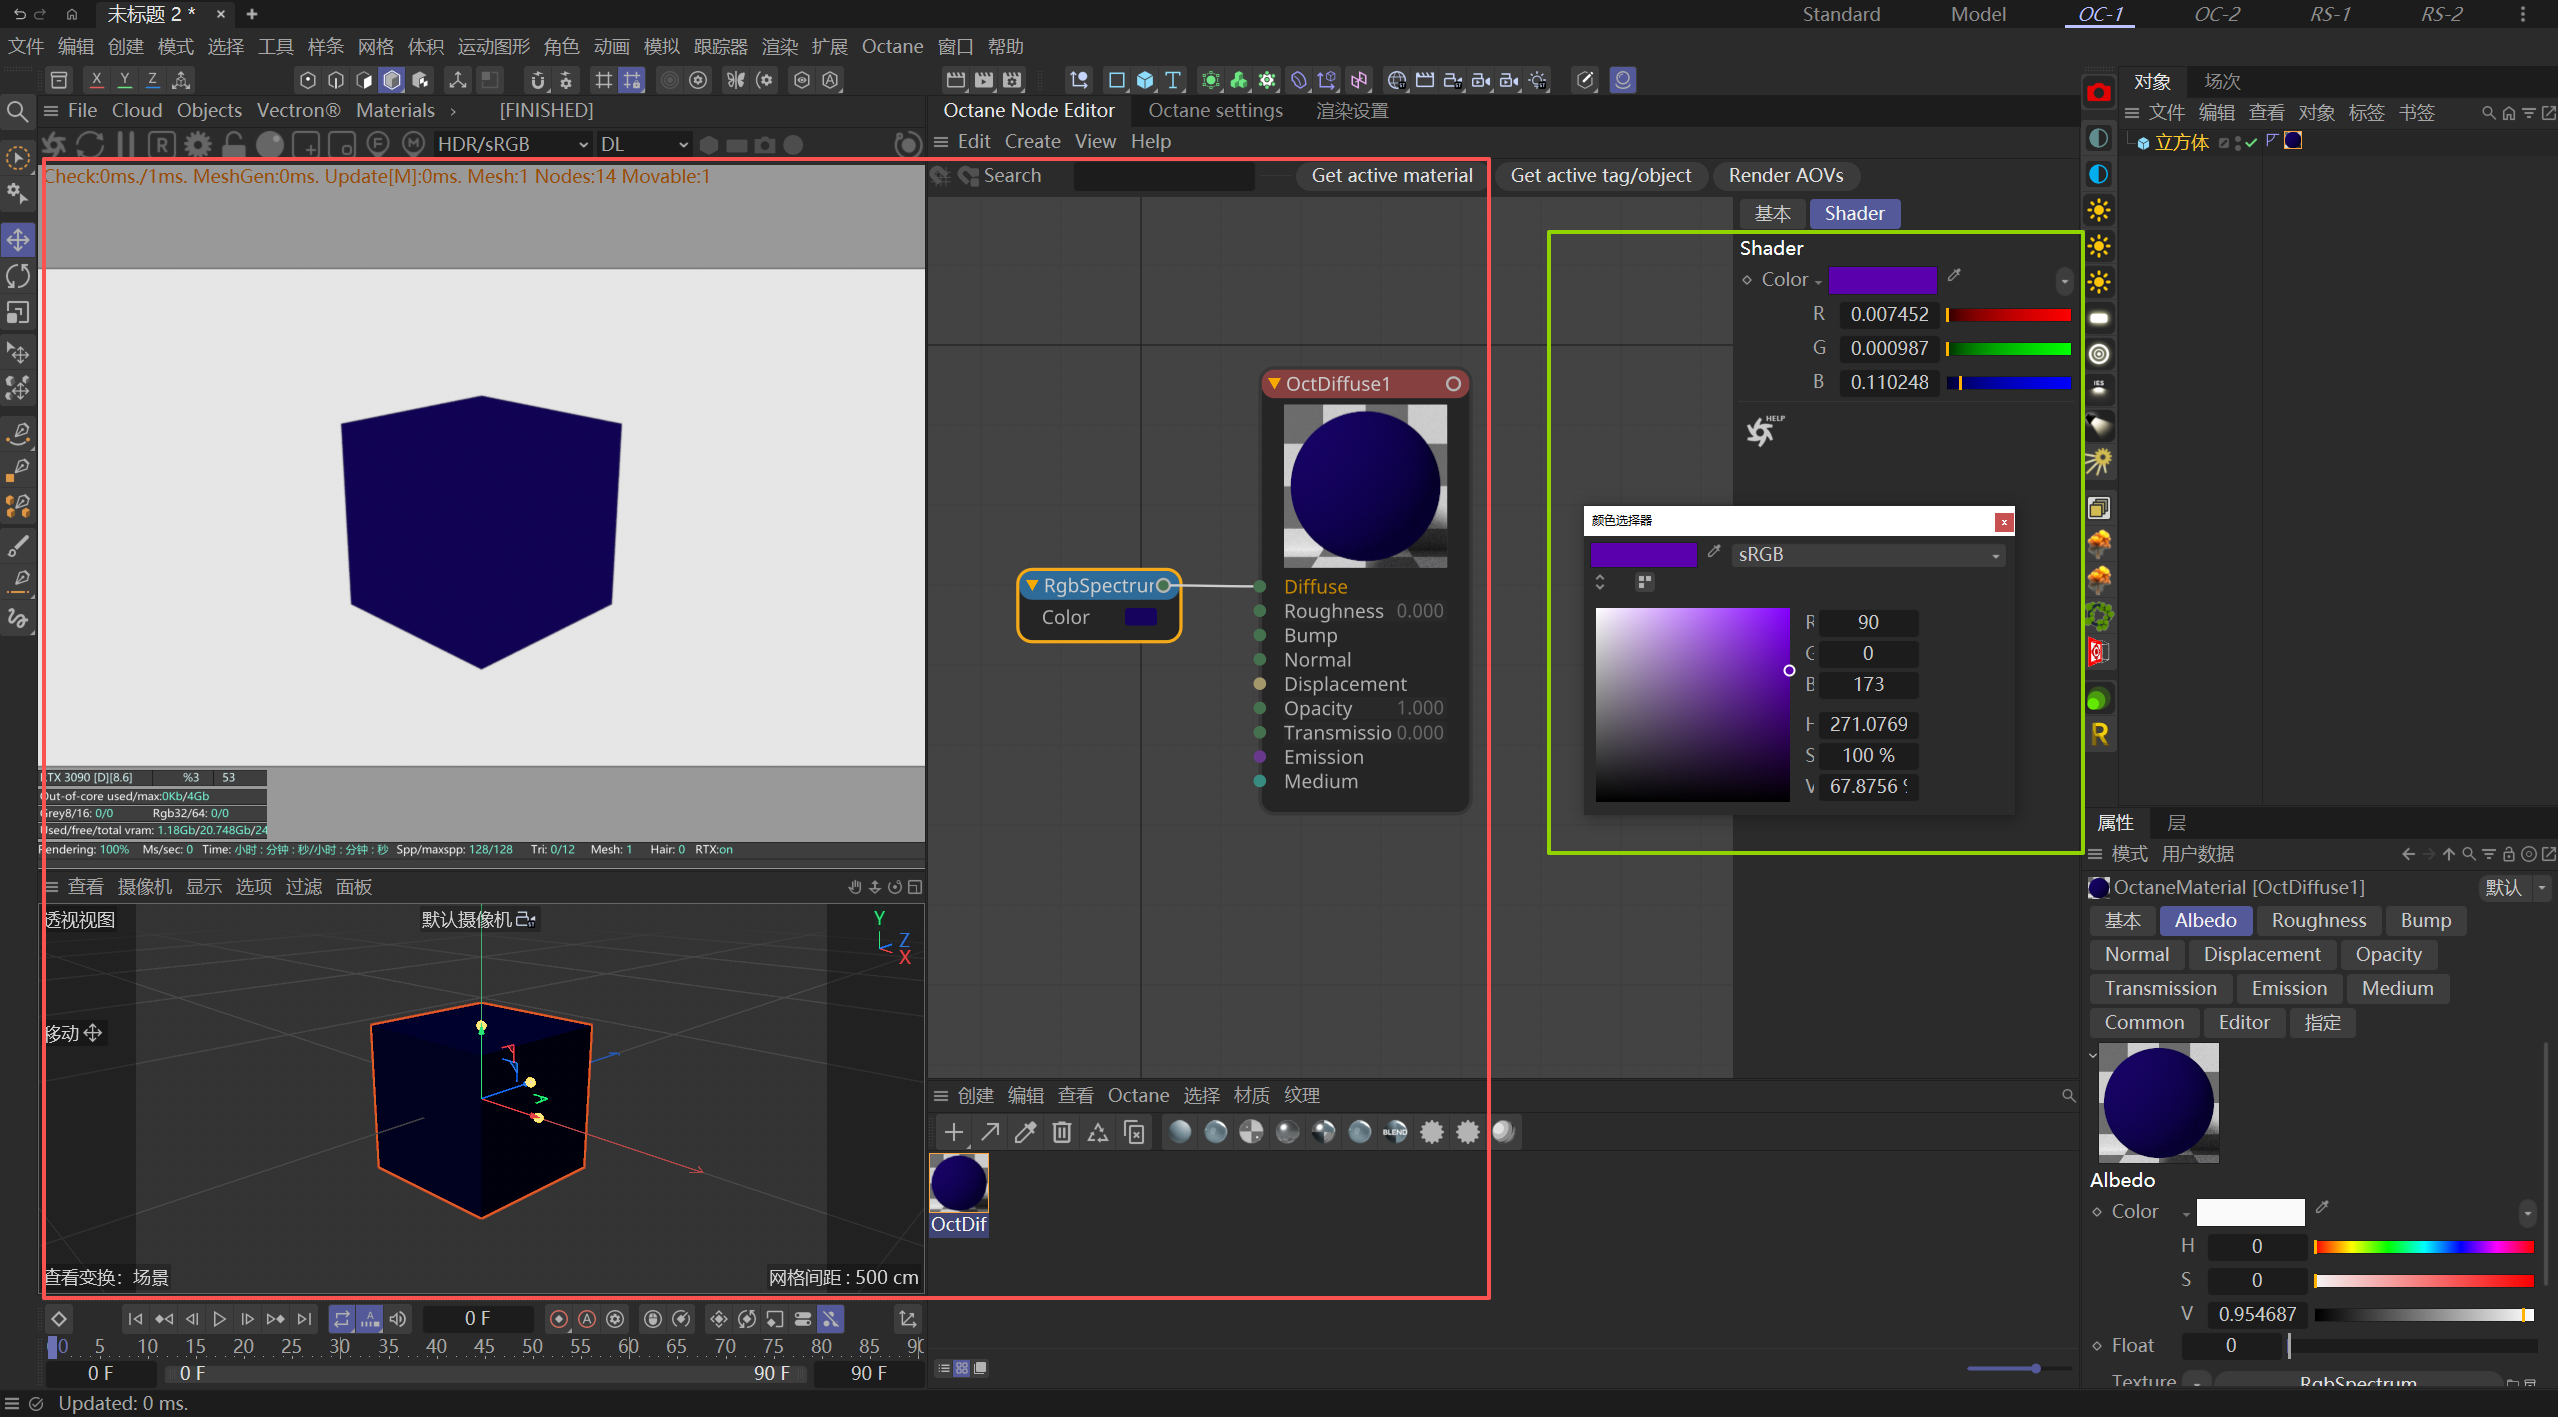Toggle the Live Viewer render lock icon
The width and height of the screenshot is (2558, 1417).
[233, 145]
